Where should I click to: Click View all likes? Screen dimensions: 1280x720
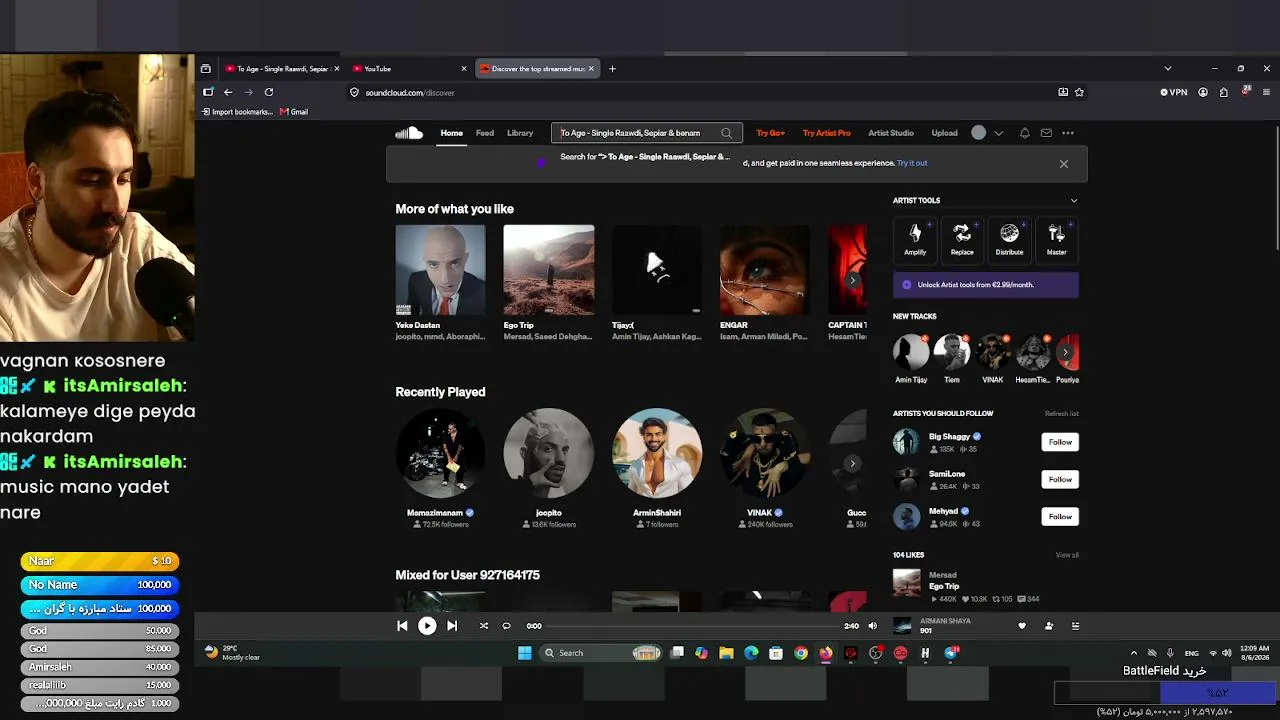point(1067,555)
